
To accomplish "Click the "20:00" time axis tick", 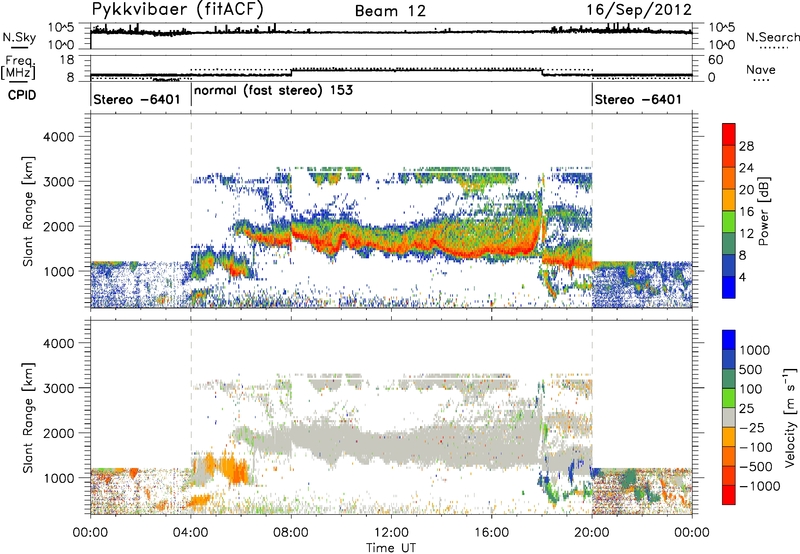I will click(591, 533).
